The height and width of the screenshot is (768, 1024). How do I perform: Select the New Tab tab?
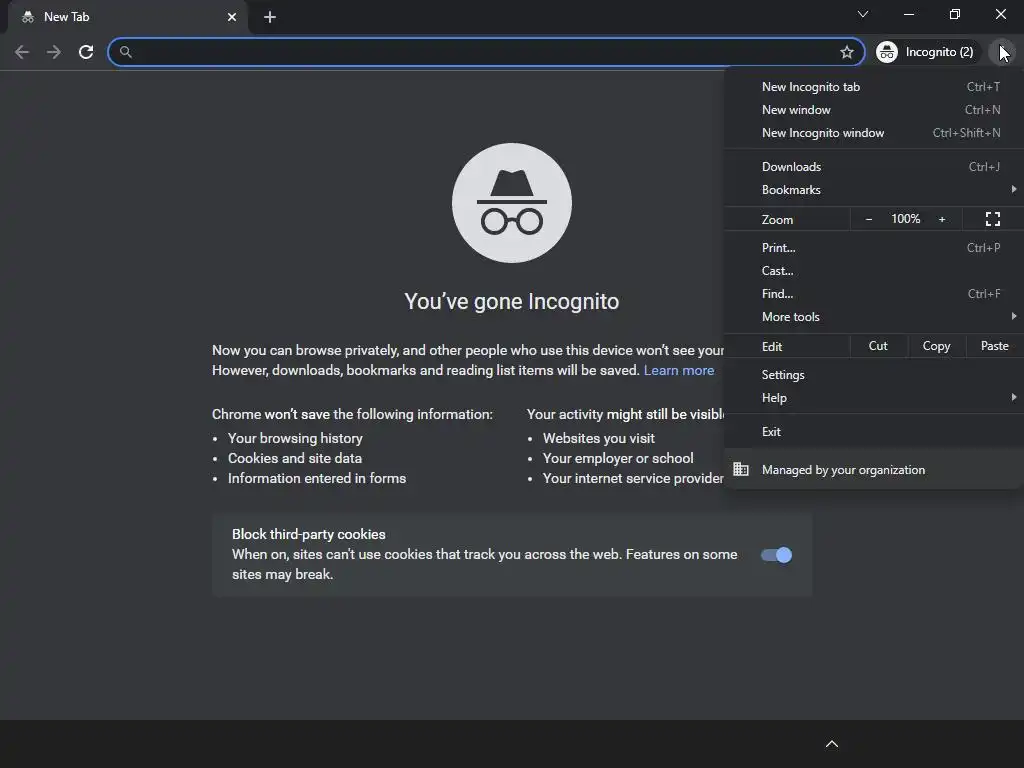click(x=127, y=17)
